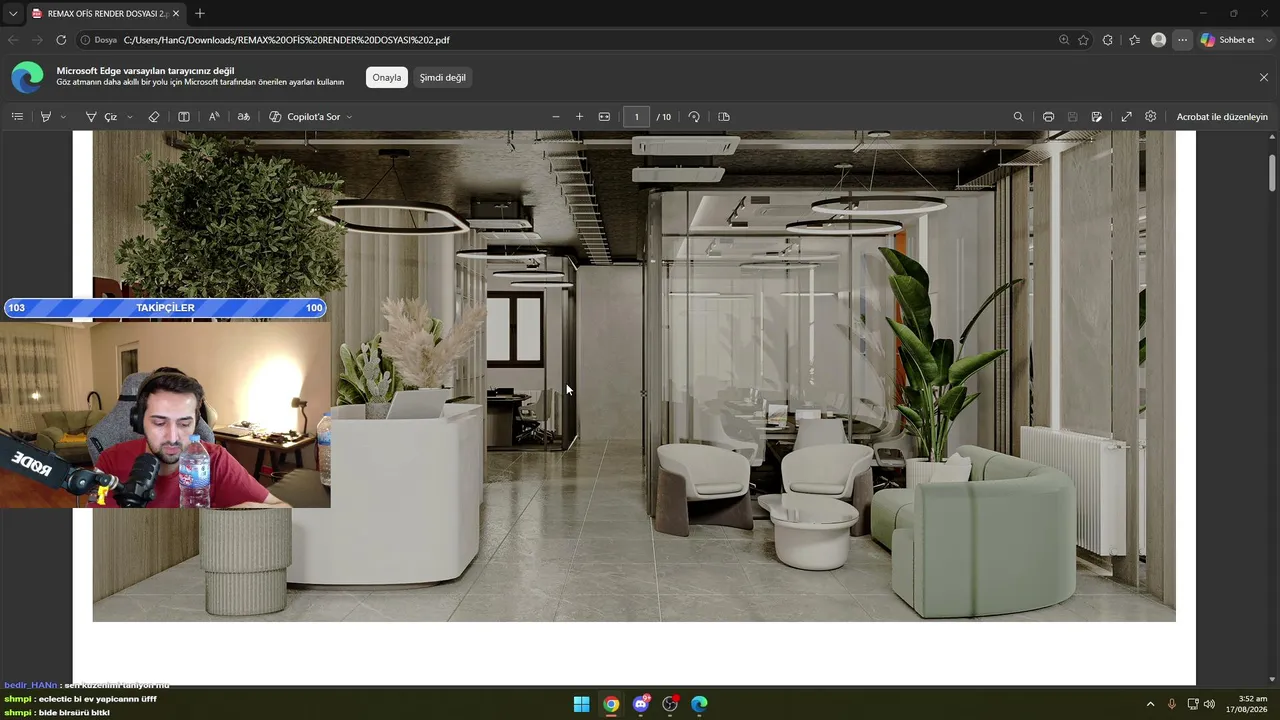Click the save-as icon with pencil
1280x720 pixels.
pyautogui.click(x=1097, y=117)
